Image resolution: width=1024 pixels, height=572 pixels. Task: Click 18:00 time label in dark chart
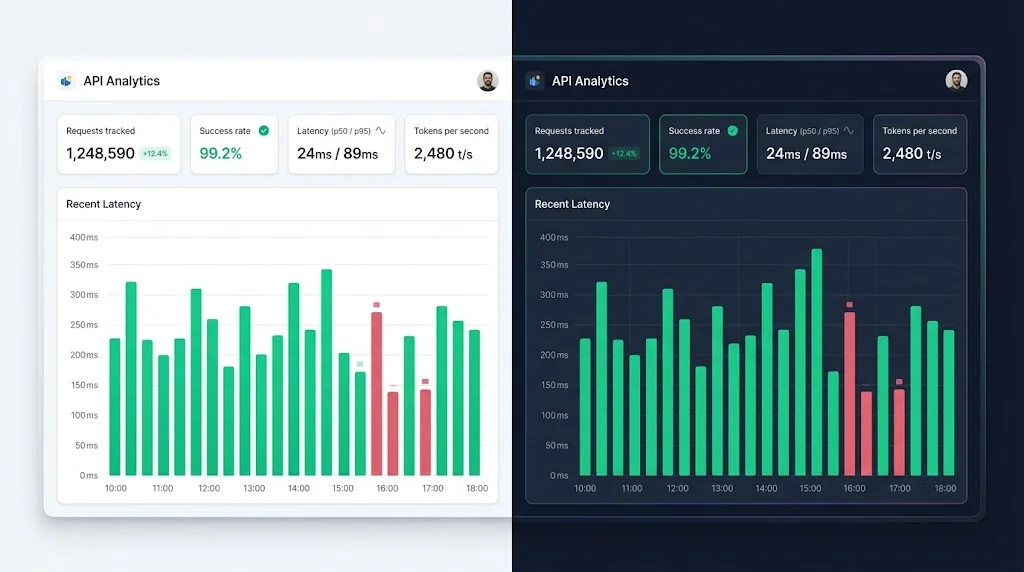[945, 488]
